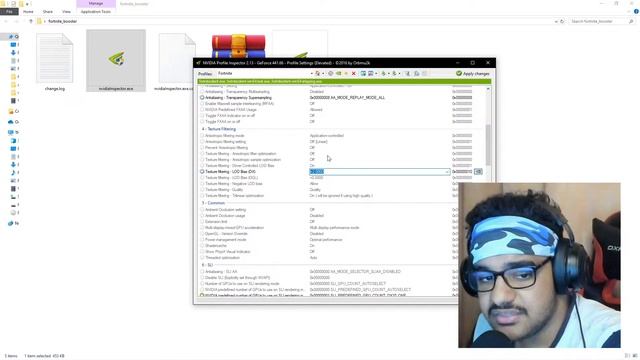Screen dimensions: 640x360
Task: Click the refresh profile icon in Inspector toolbar
Action: [331, 73]
